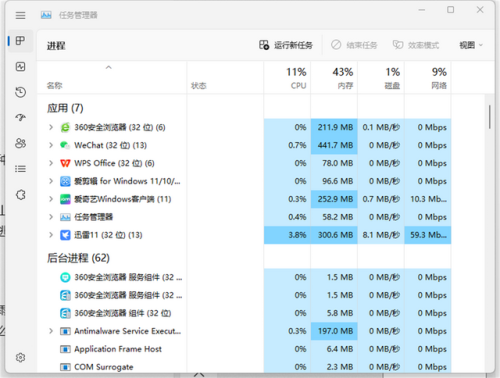500x378 pixels.
Task: Open the App history sidebar icon
Action: pyautogui.click(x=20, y=92)
